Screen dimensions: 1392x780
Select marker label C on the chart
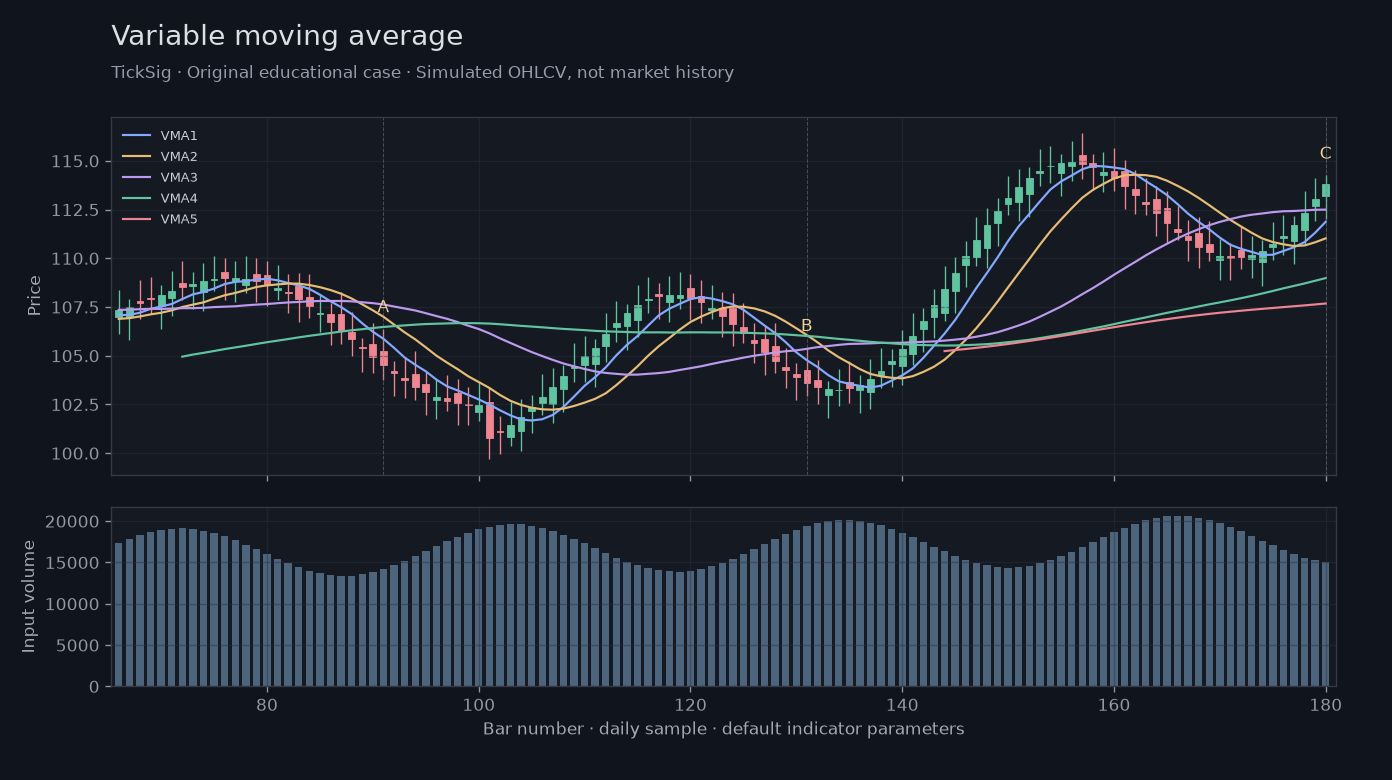tap(1325, 153)
